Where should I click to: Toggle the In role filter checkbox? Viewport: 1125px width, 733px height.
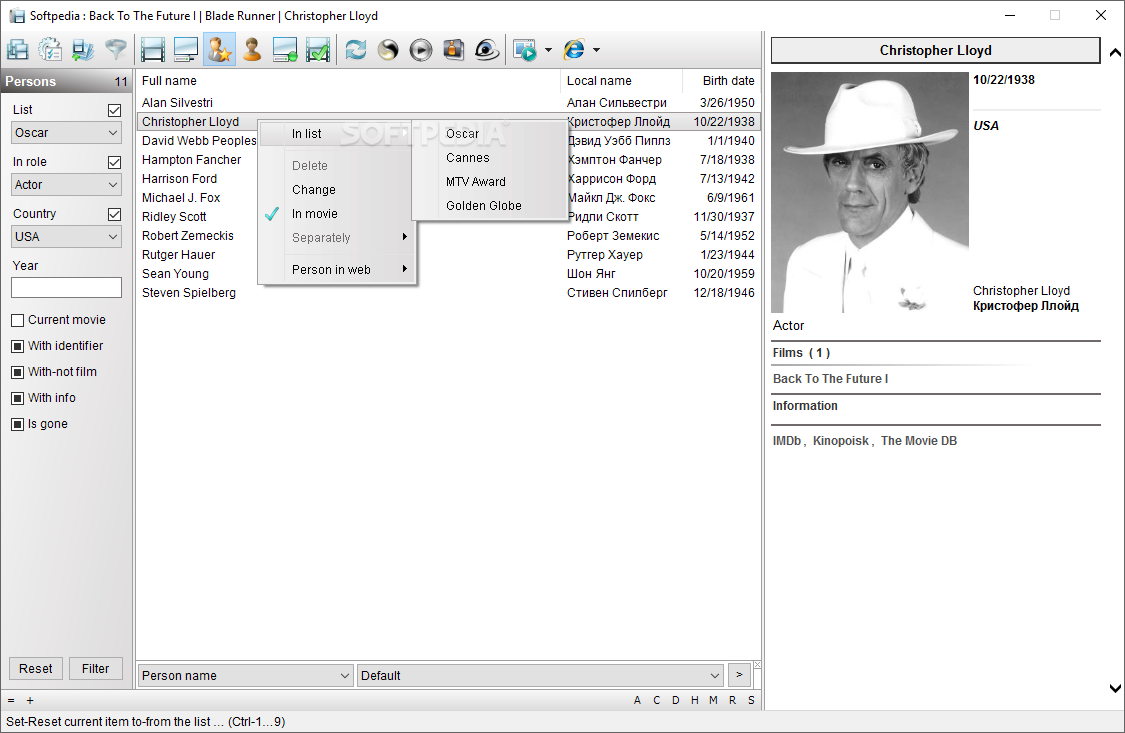[114, 162]
